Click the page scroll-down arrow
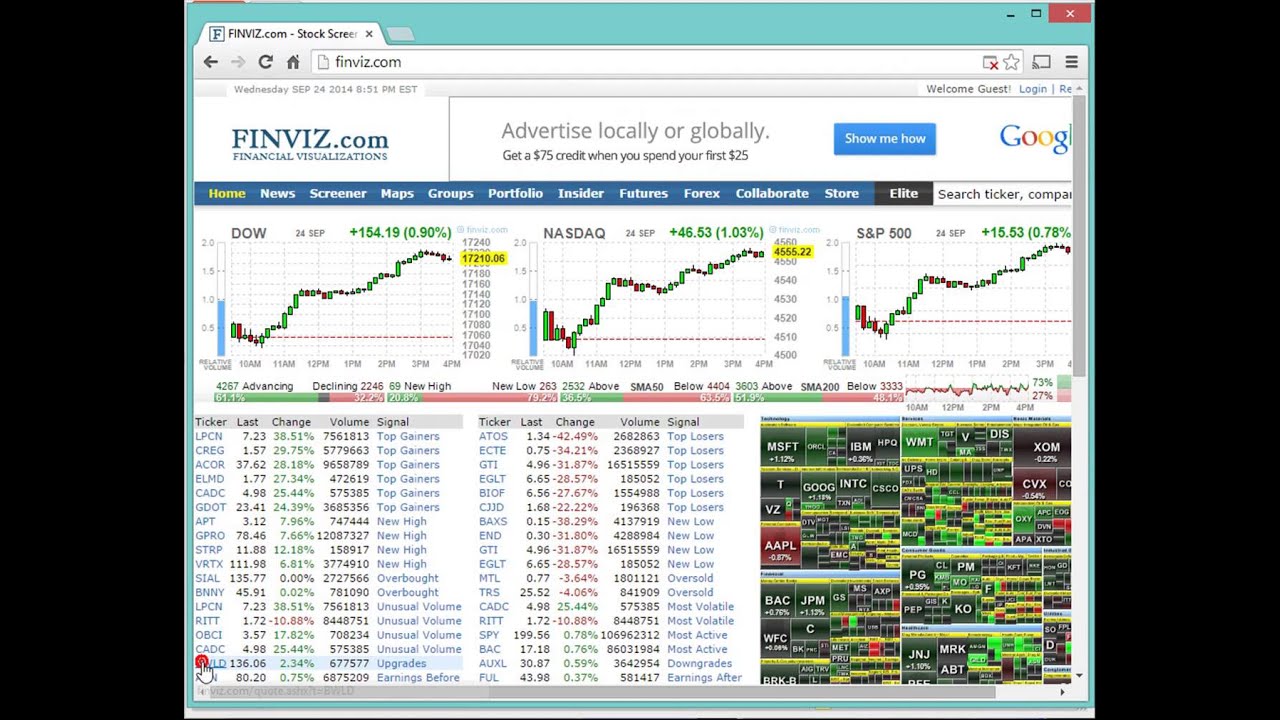The height and width of the screenshot is (720, 1280). click(1078, 676)
